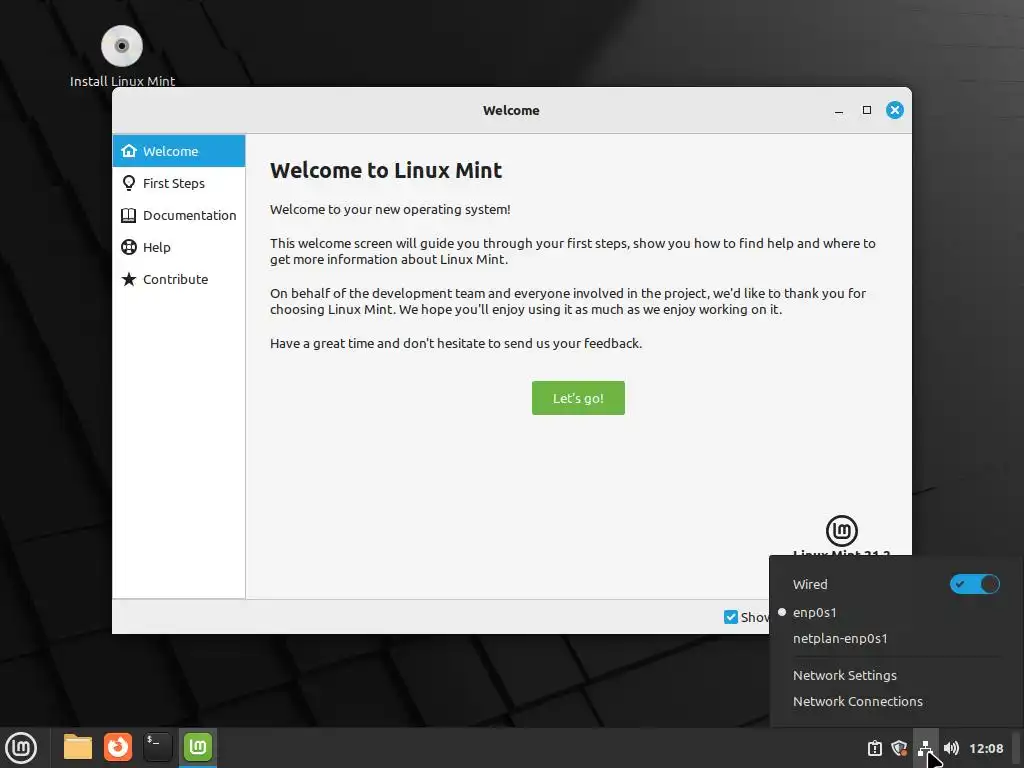
Task: Click the Welcome title bar text
Action: coord(511,110)
